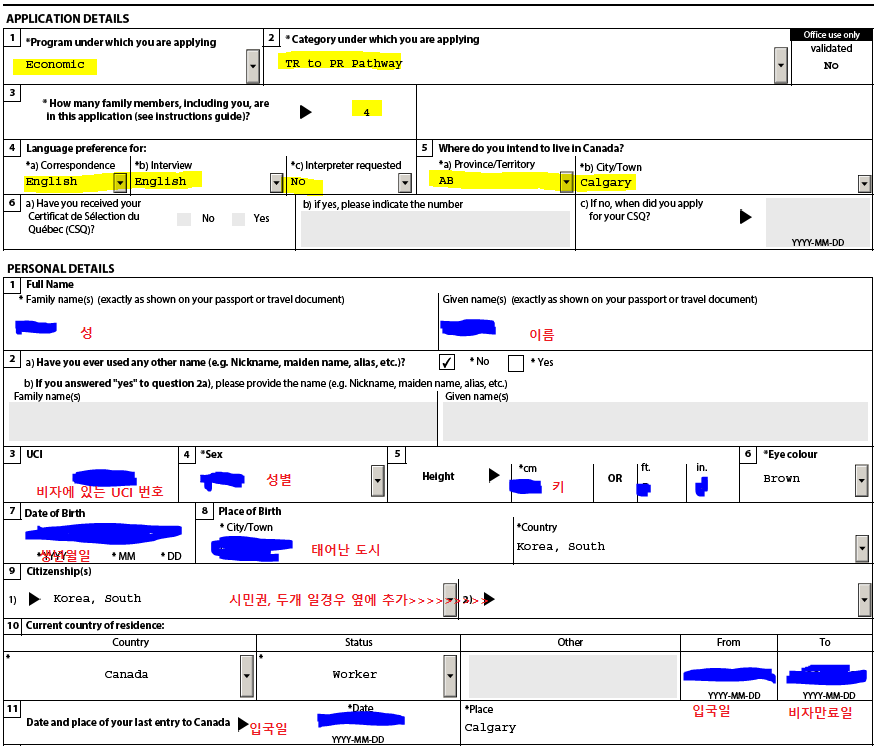Click the residence Other grey field
The width and height of the screenshot is (879, 750).
[x=572, y=677]
